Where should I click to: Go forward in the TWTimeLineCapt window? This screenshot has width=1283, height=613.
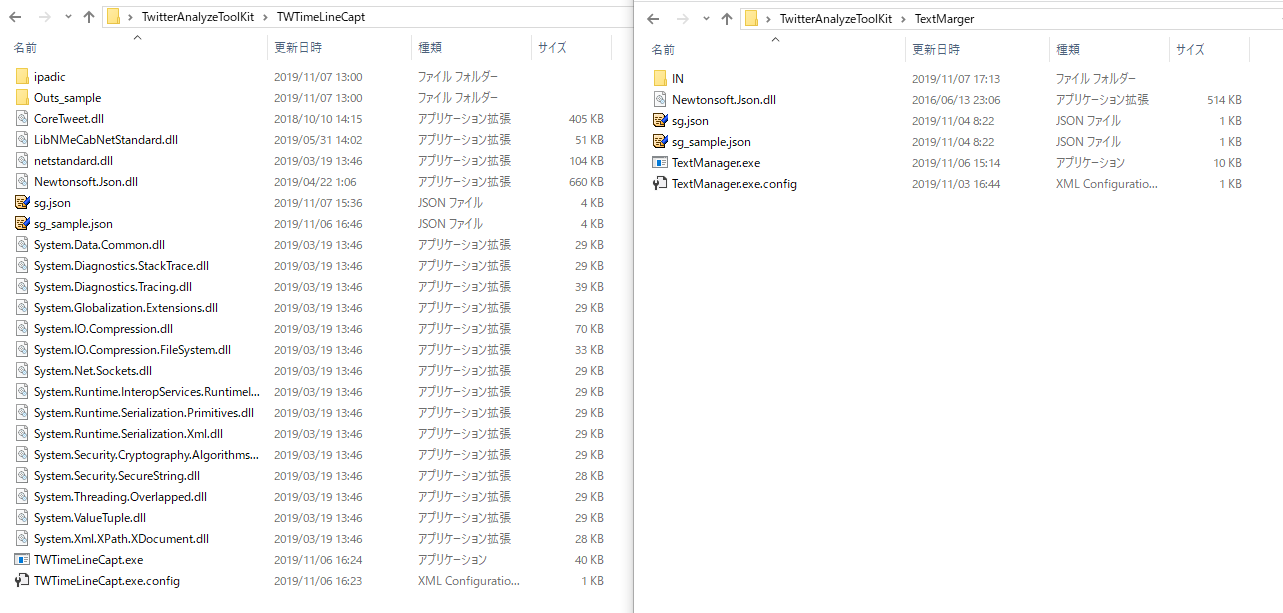44,17
